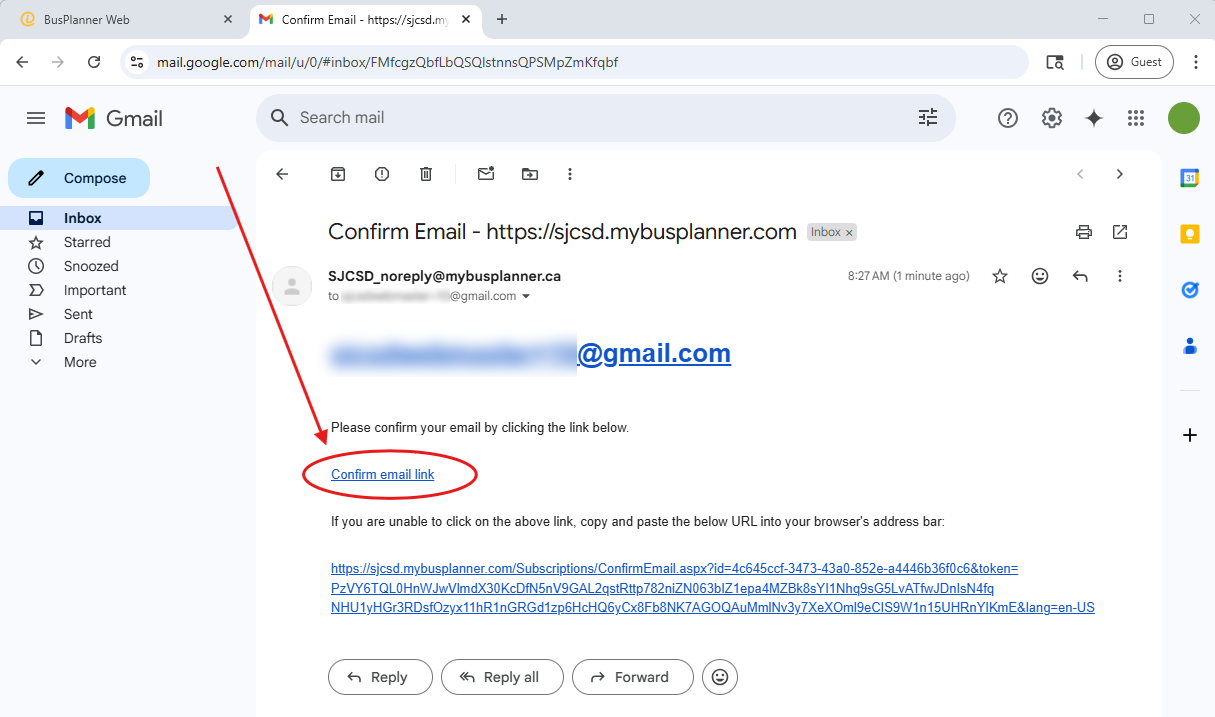Open email in new window icon
Image resolution: width=1215 pixels, height=717 pixels.
1120,232
